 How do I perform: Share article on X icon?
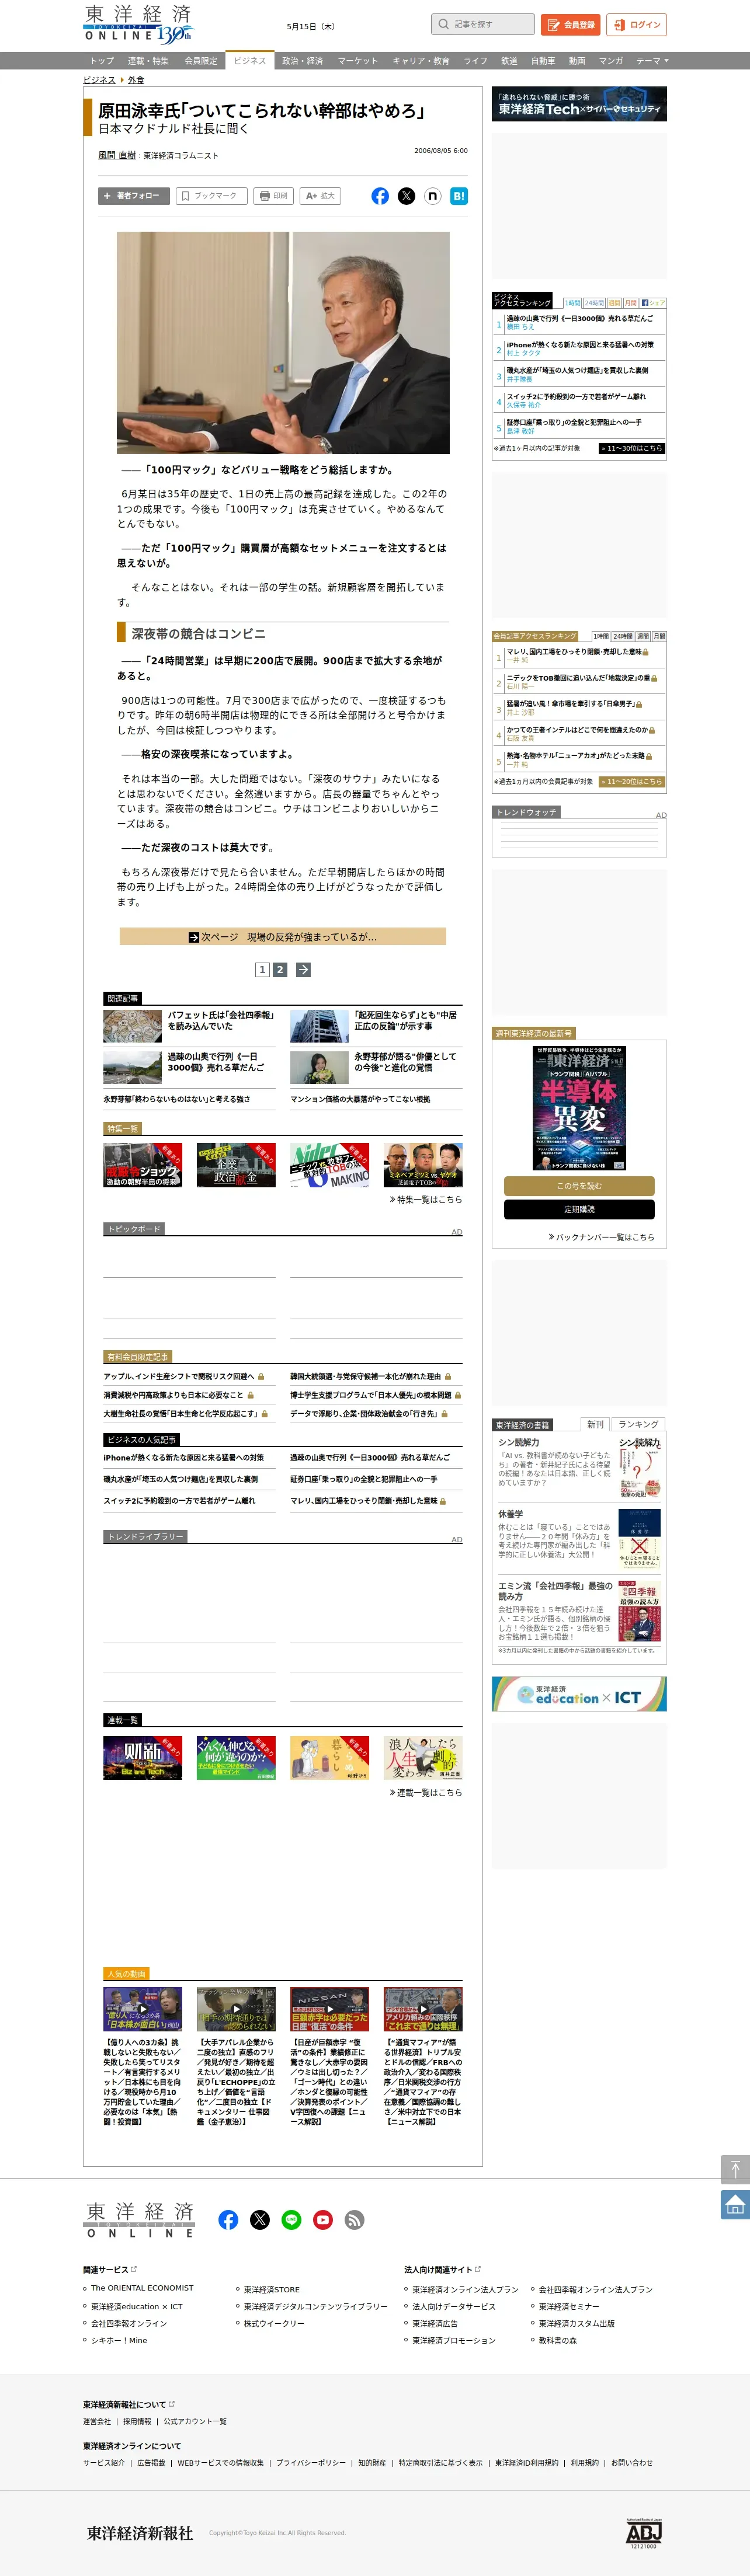tap(406, 196)
